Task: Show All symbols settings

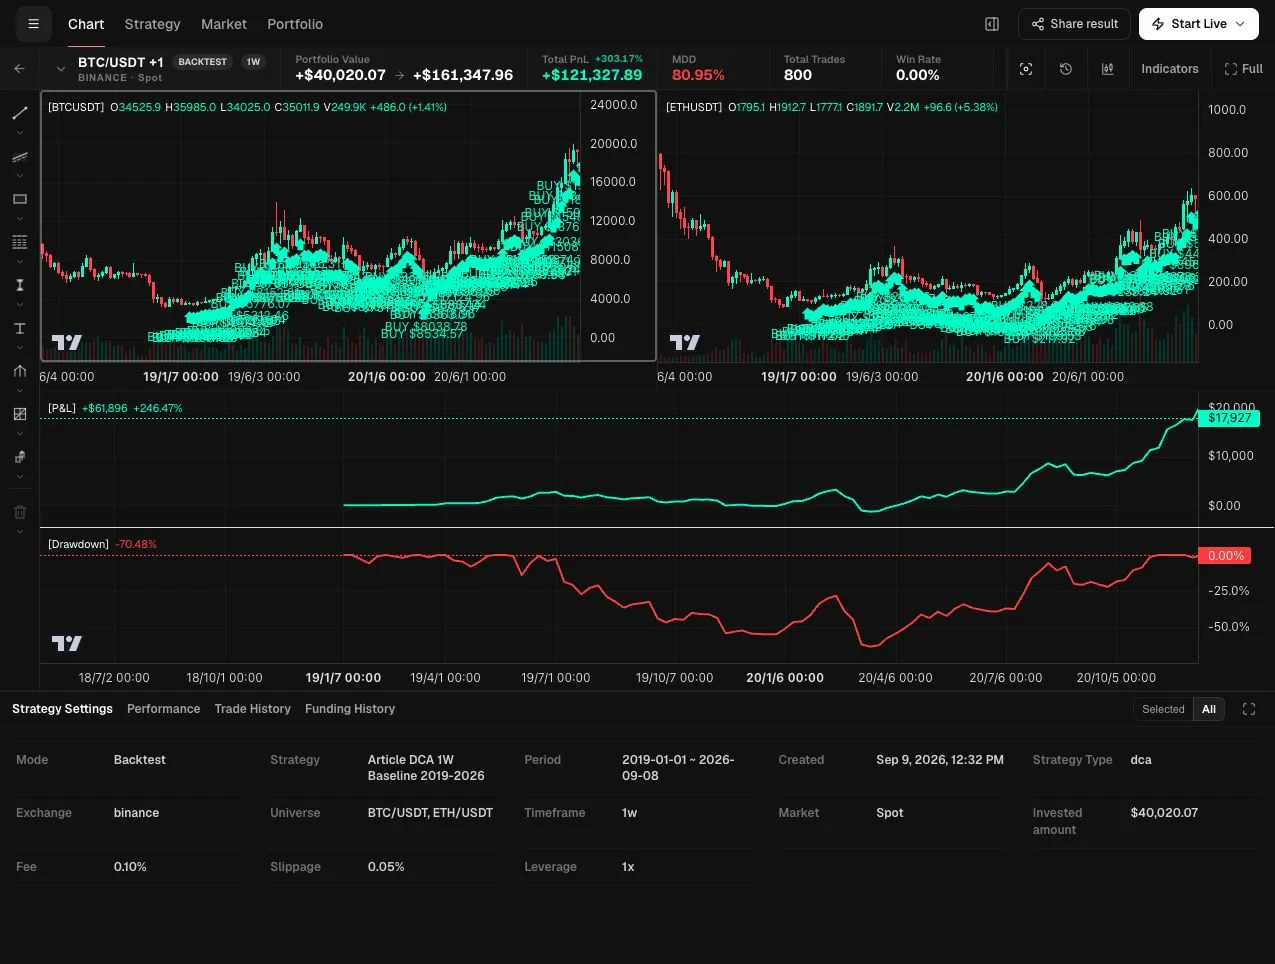Action: (1209, 709)
